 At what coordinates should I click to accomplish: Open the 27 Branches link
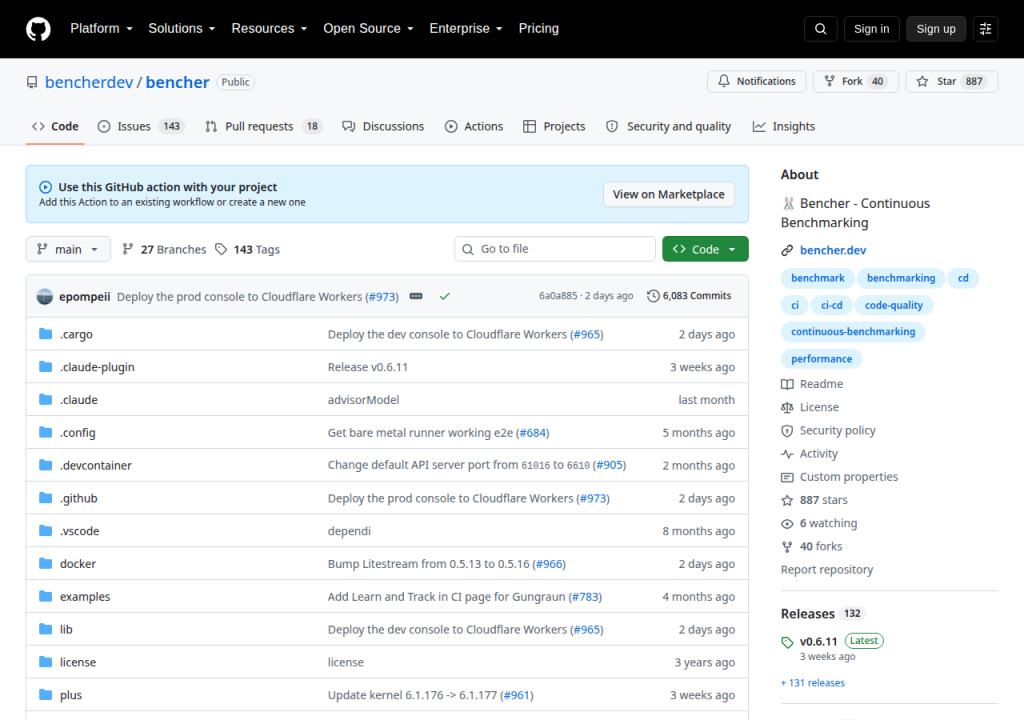pos(164,249)
